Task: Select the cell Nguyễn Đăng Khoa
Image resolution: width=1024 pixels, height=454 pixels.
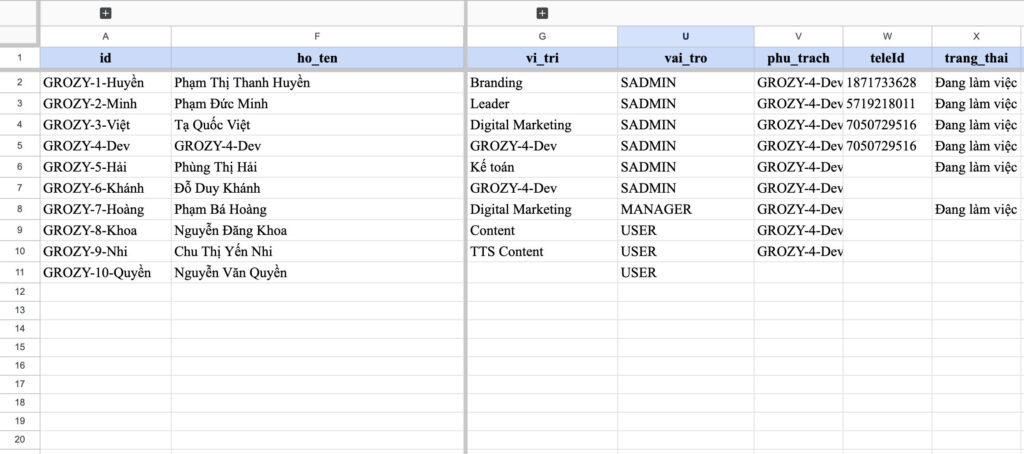Action: pyautogui.click(x=230, y=230)
